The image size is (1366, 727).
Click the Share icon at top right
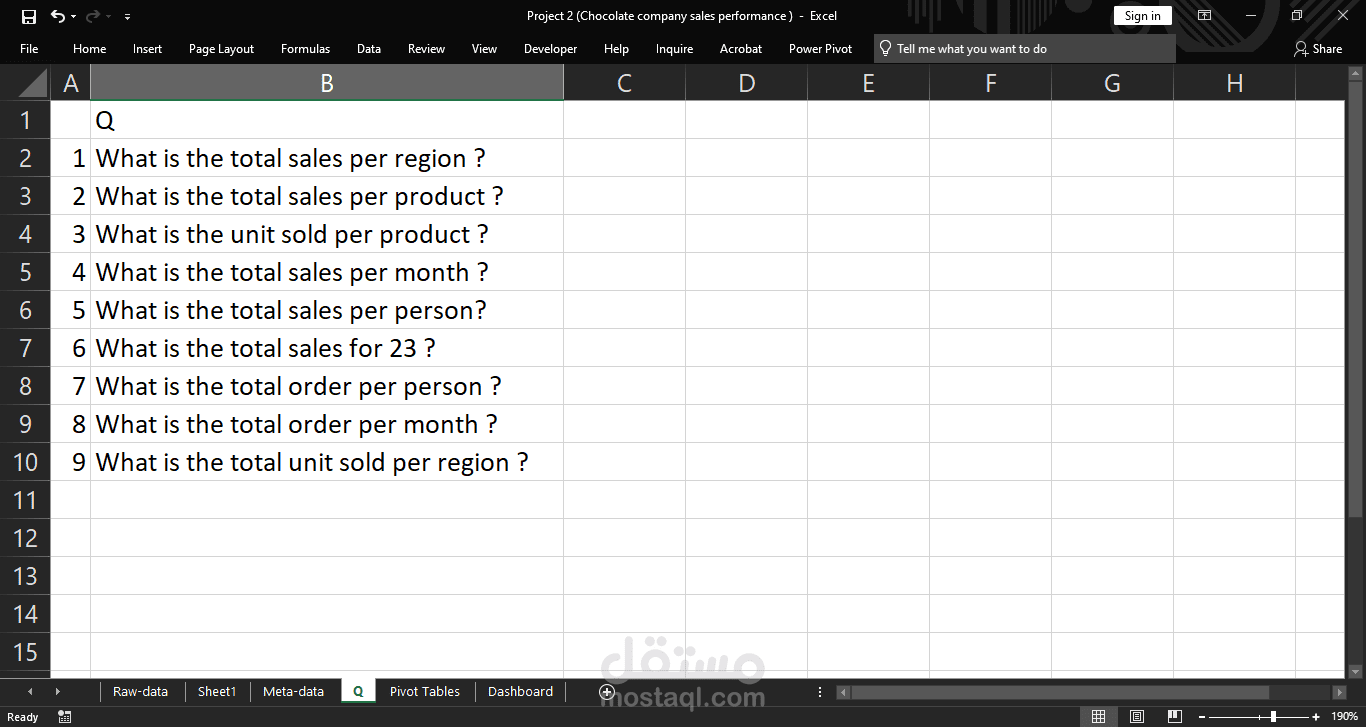1318,48
